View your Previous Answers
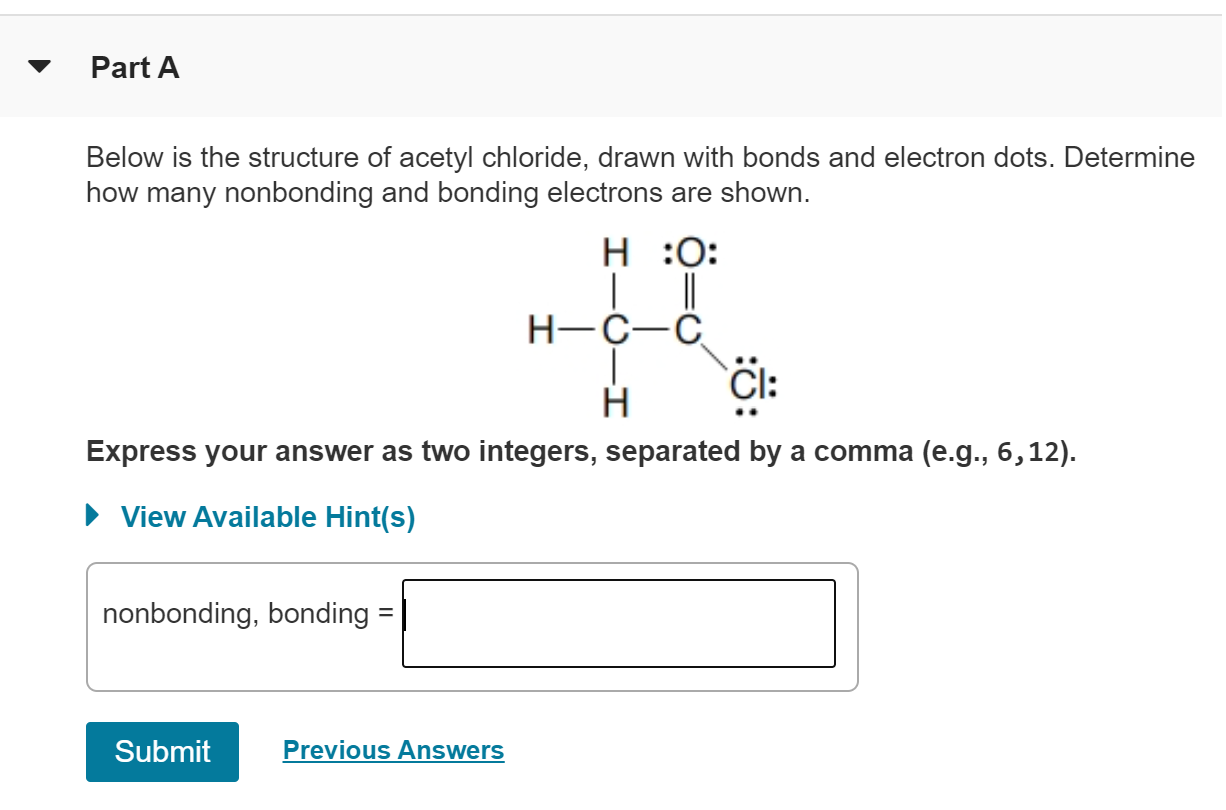Screen dimensions: 1226x810 (393, 751)
